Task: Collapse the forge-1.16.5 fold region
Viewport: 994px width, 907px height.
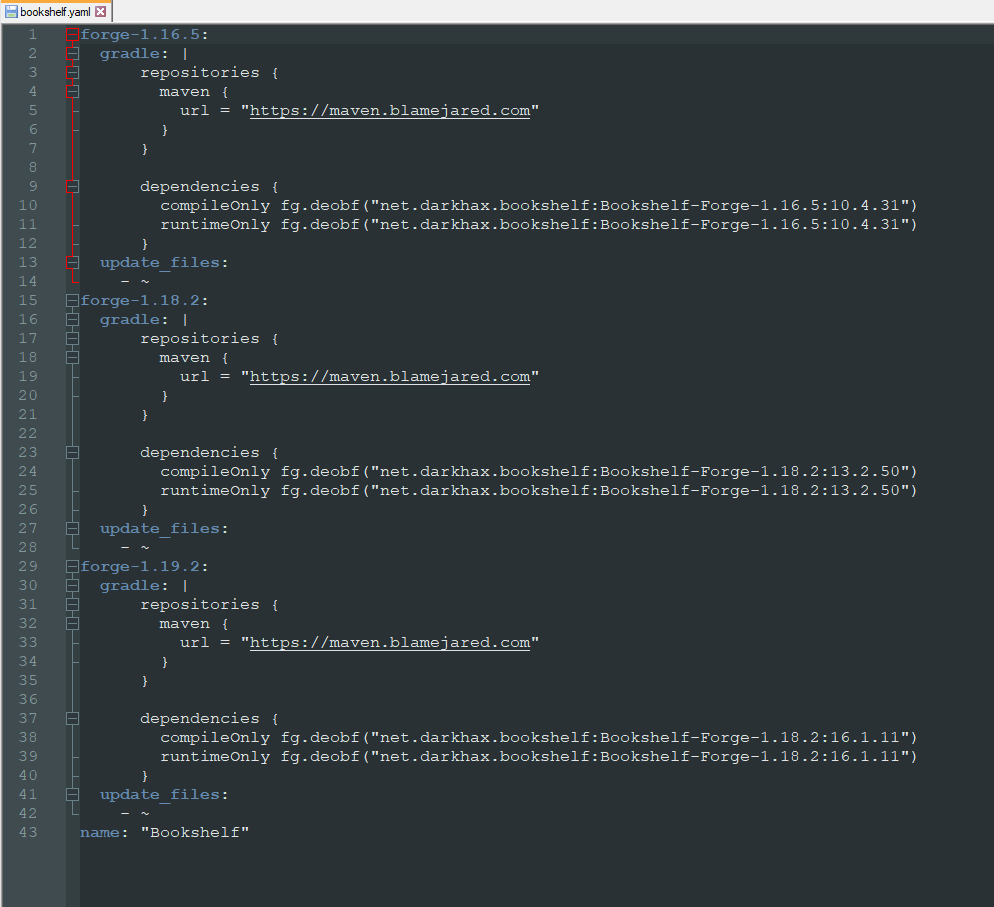Action: pos(70,33)
